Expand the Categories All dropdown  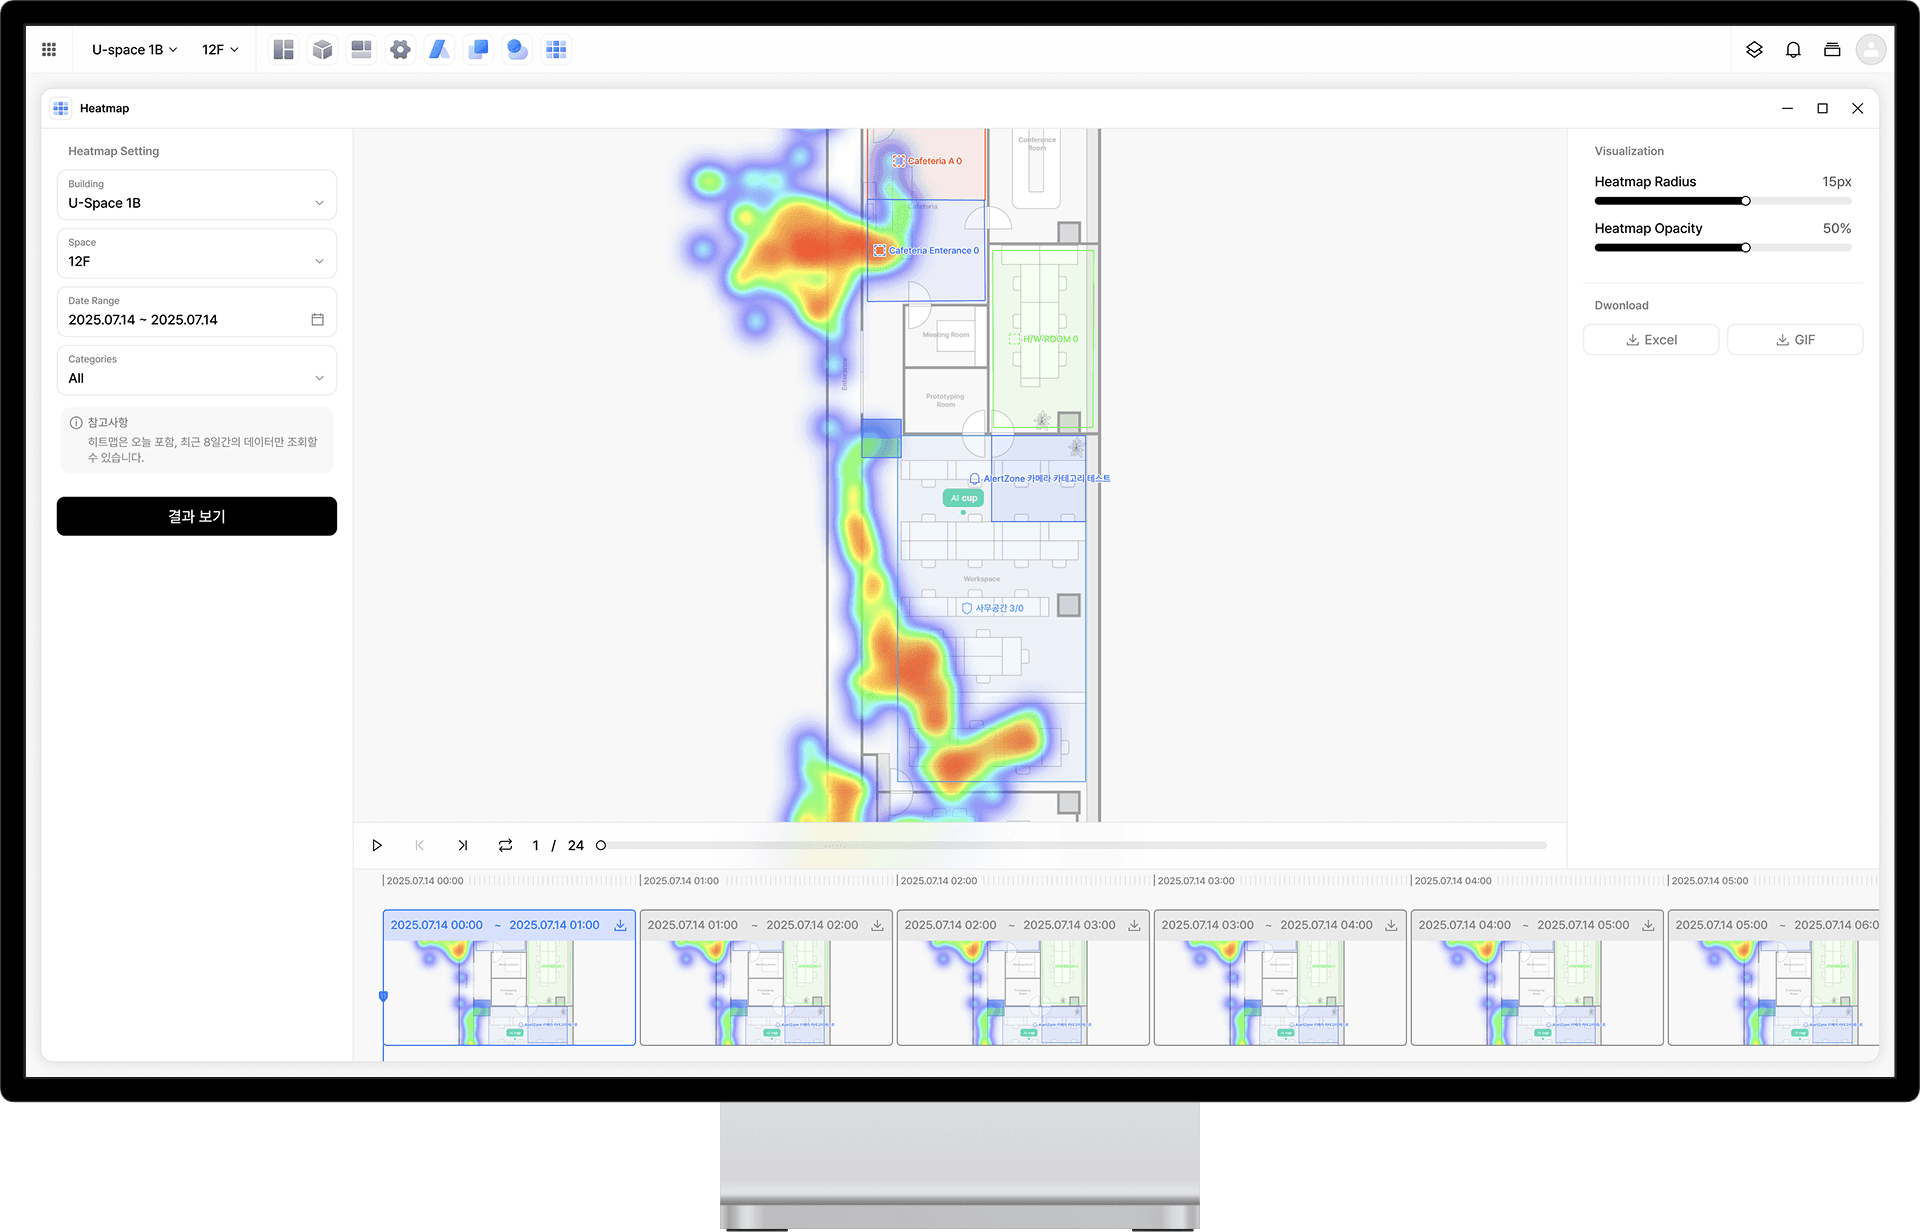(x=196, y=370)
